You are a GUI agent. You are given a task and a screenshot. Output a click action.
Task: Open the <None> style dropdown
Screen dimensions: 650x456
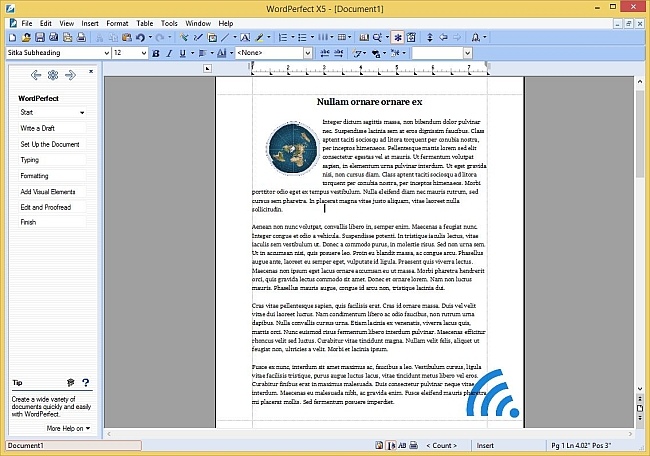tap(308, 53)
